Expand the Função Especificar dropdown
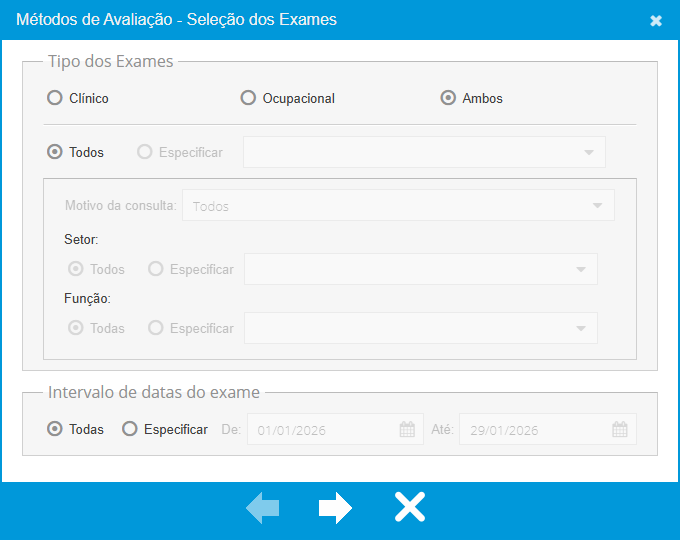This screenshot has width=680, height=540. [x=580, y=328]
